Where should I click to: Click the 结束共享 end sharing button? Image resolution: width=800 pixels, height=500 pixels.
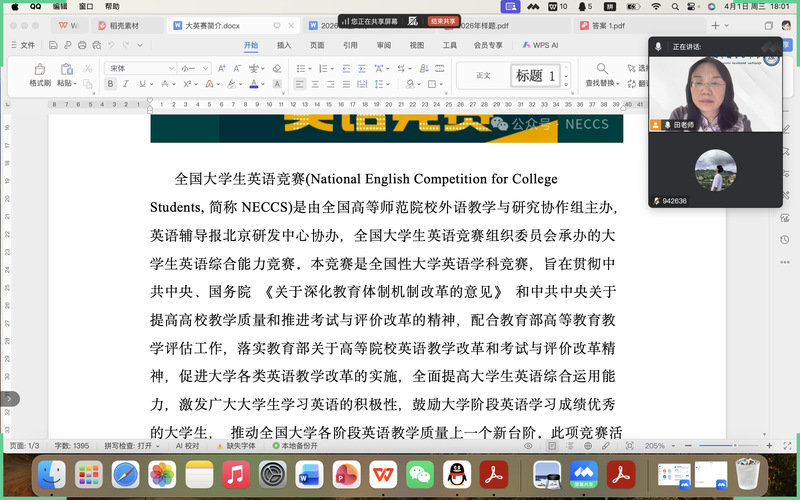[443, 21]
